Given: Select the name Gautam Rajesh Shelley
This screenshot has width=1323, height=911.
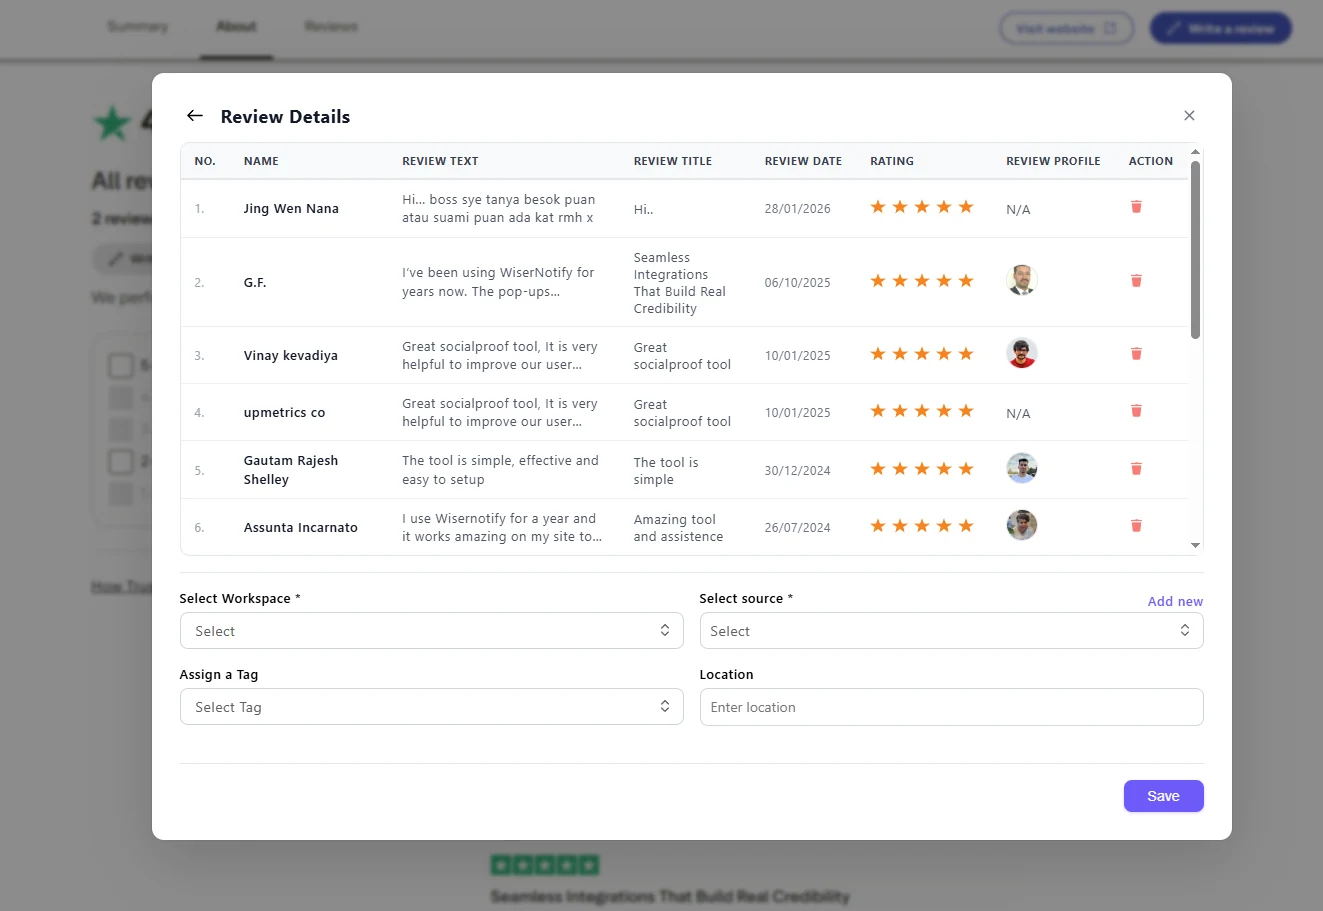Looking at the screenshot, I should coord(291,470).
